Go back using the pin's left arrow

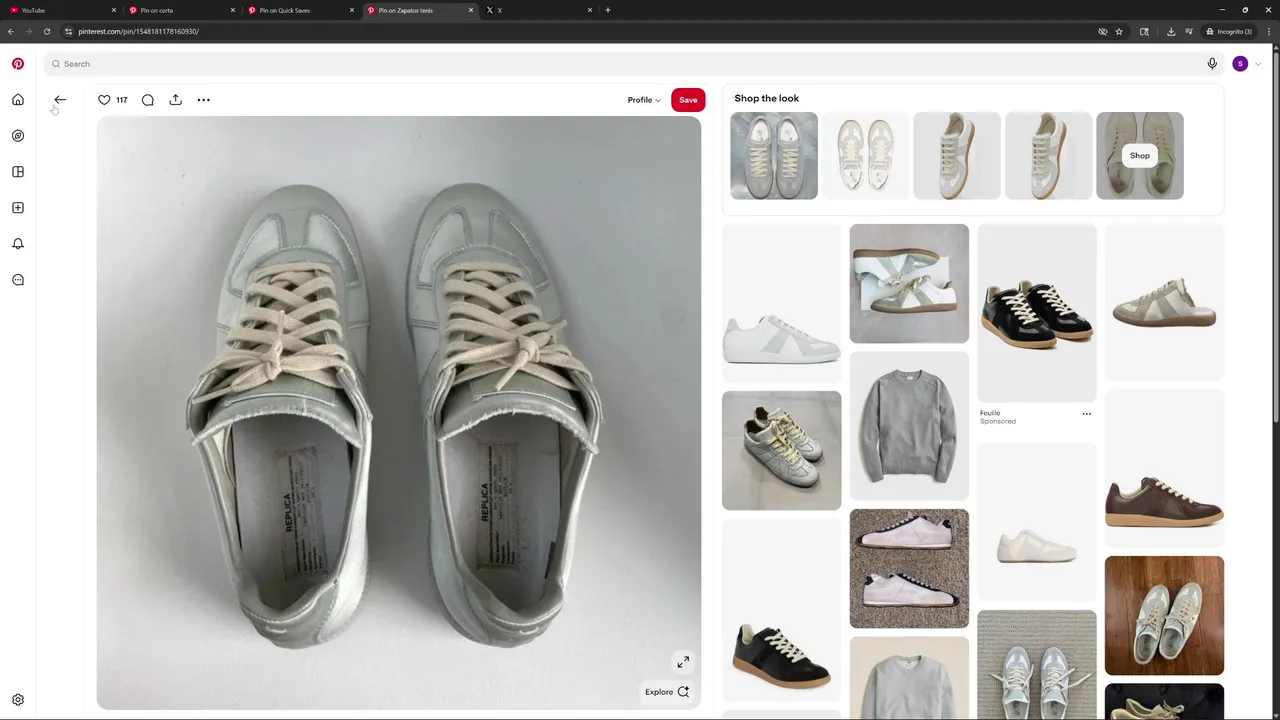(x=60, y=100)
